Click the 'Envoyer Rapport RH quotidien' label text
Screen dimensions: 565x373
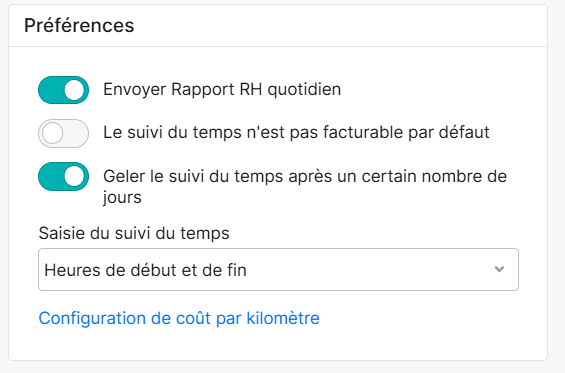pyautogui.click(x=222, y=89)
